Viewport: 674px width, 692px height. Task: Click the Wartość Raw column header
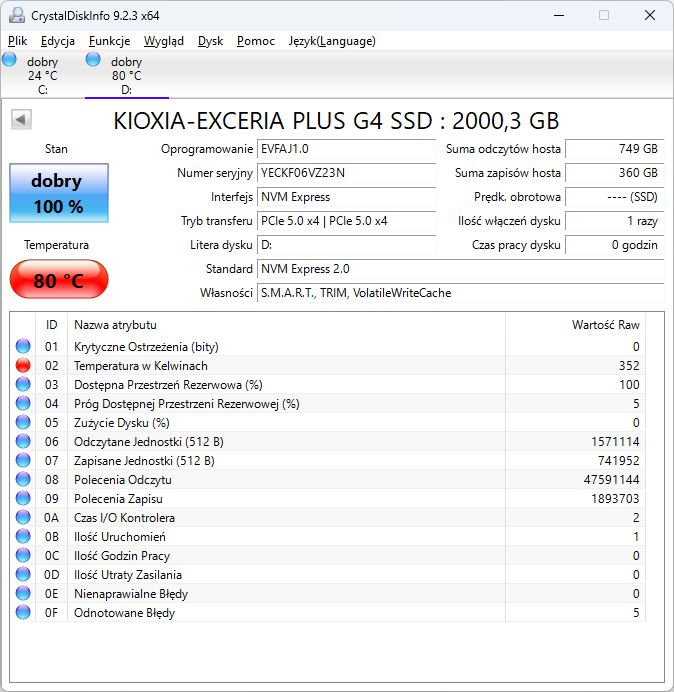pos(576,325)
